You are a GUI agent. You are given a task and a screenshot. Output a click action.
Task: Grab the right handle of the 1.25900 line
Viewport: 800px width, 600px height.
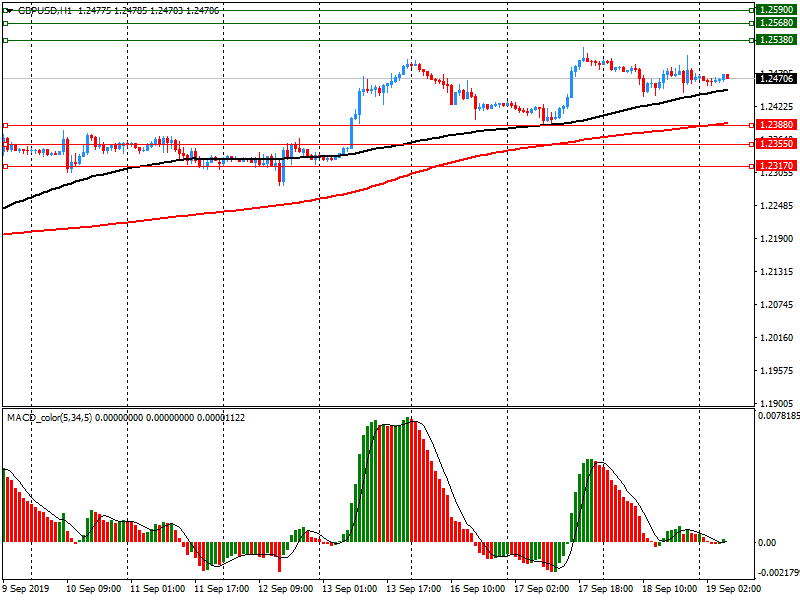752,10
